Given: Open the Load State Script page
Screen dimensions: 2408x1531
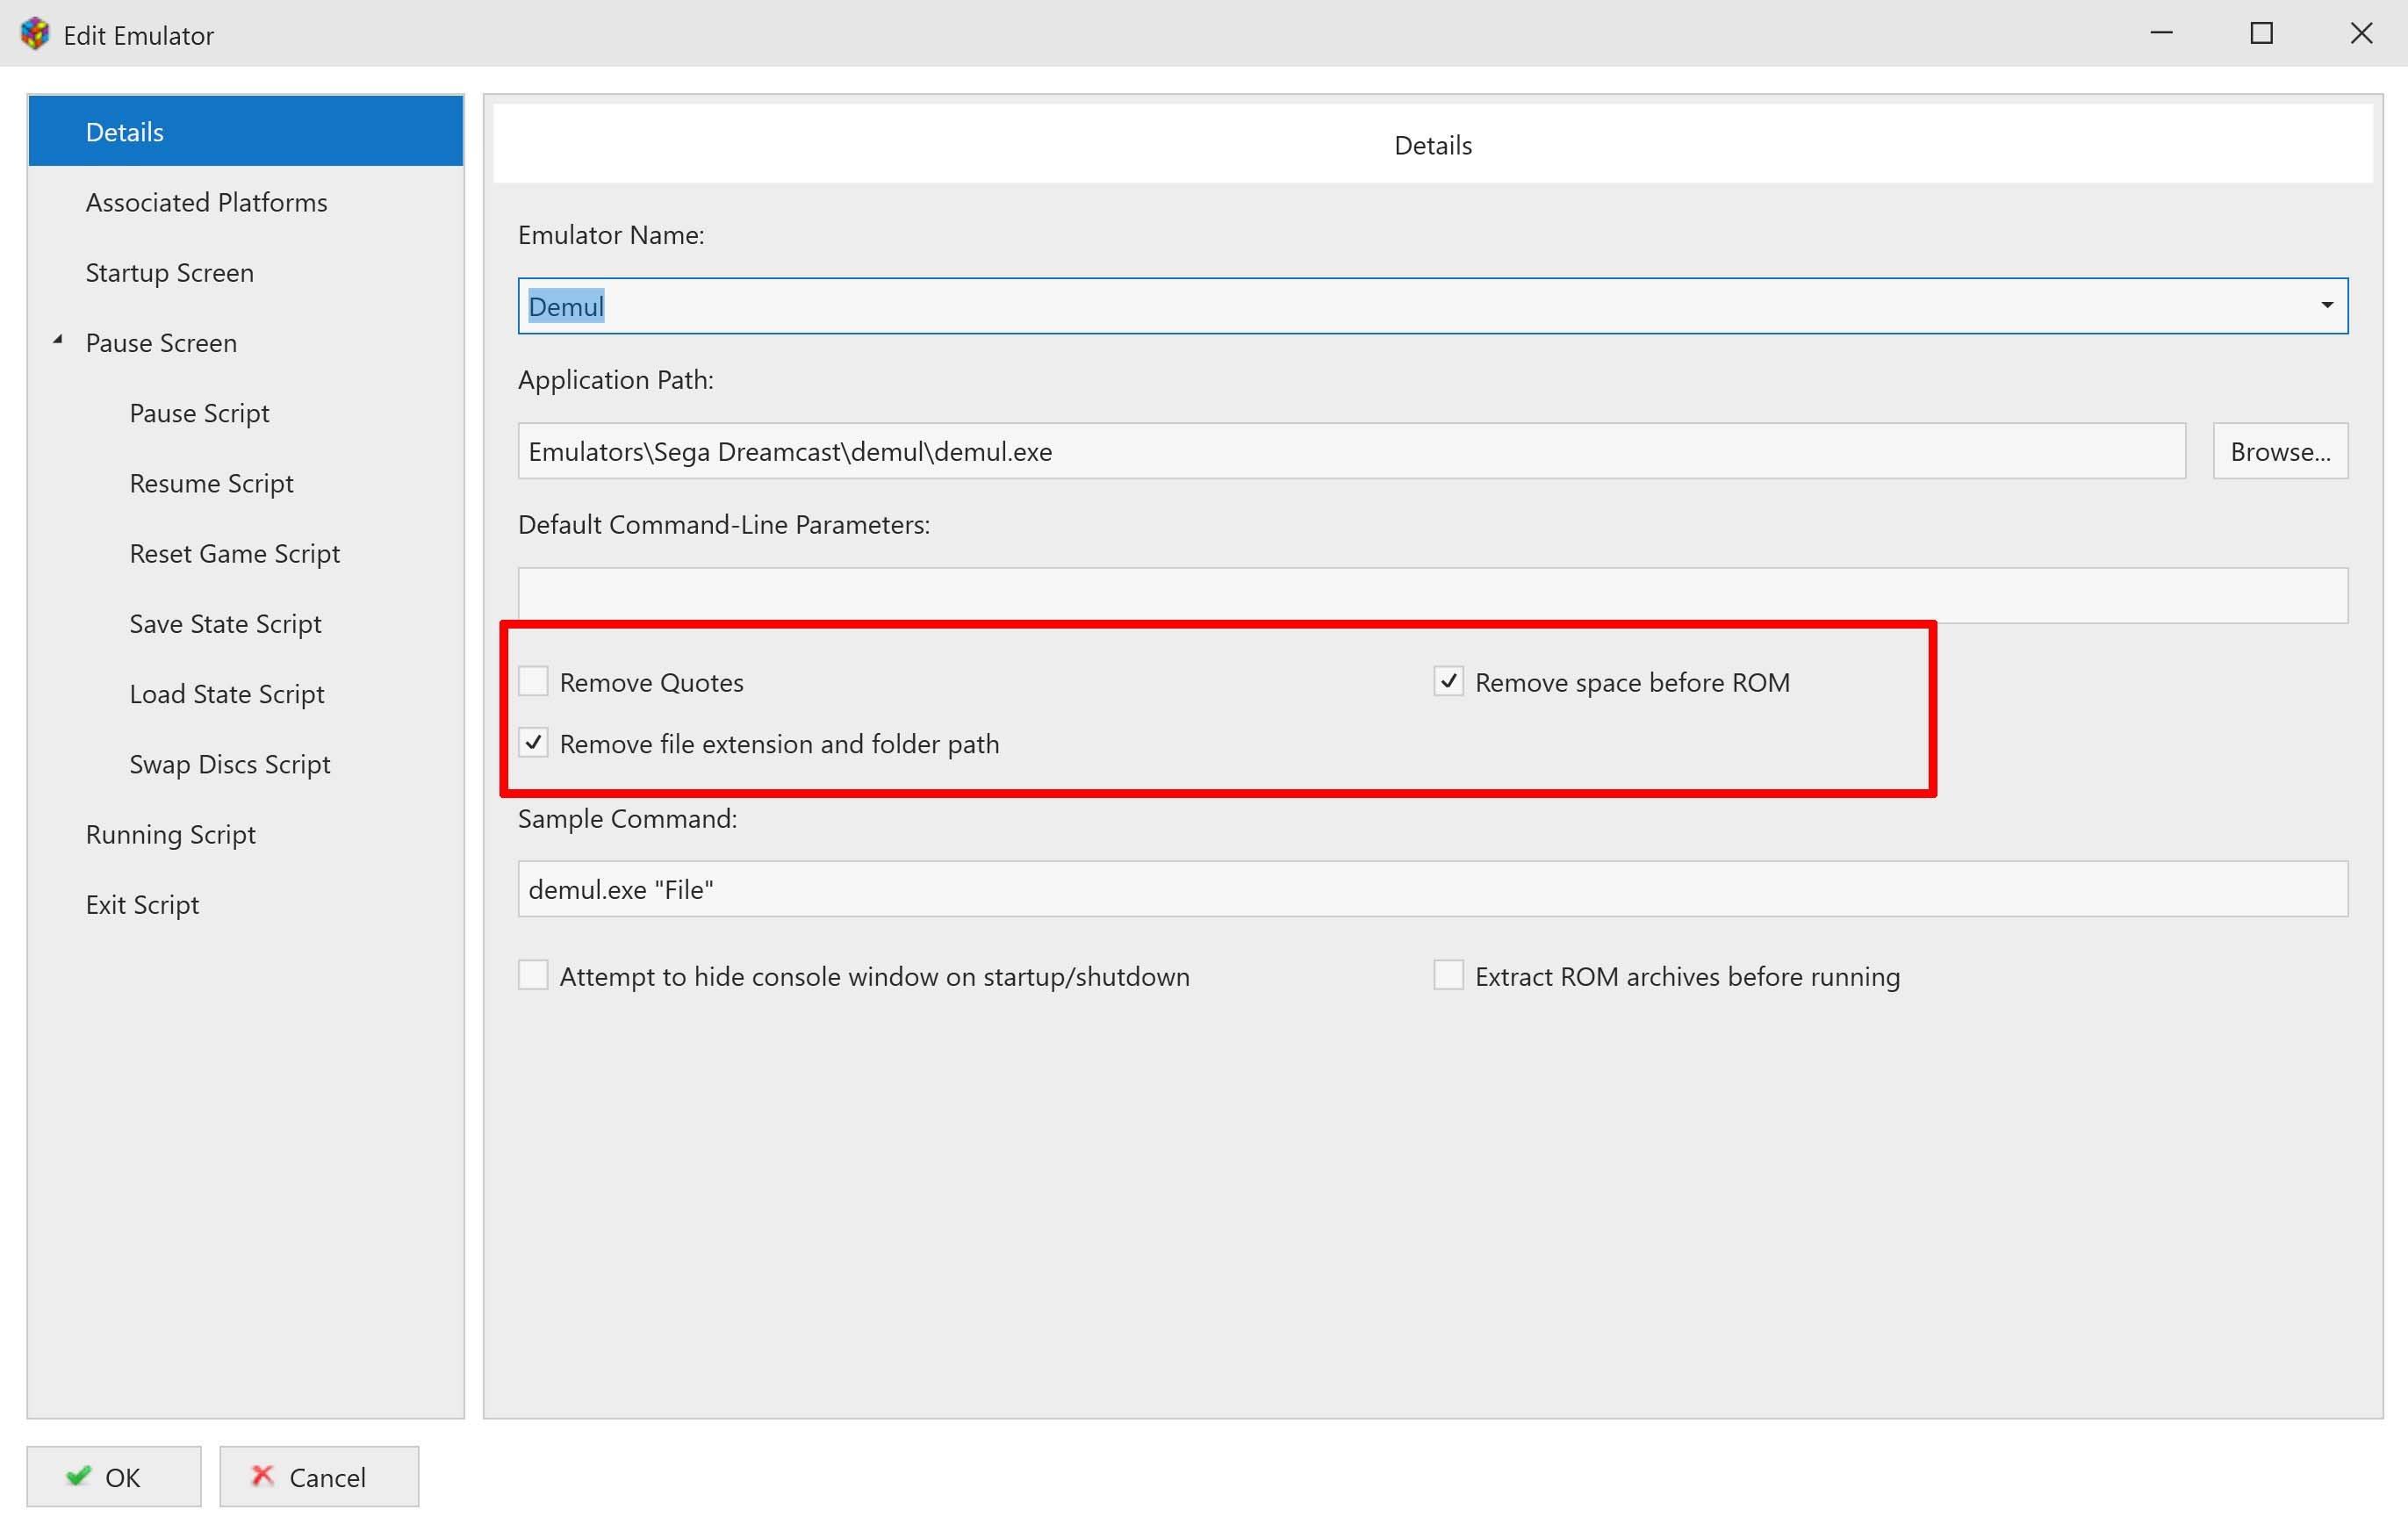Looking at the screenshot, I should [246, 694].
